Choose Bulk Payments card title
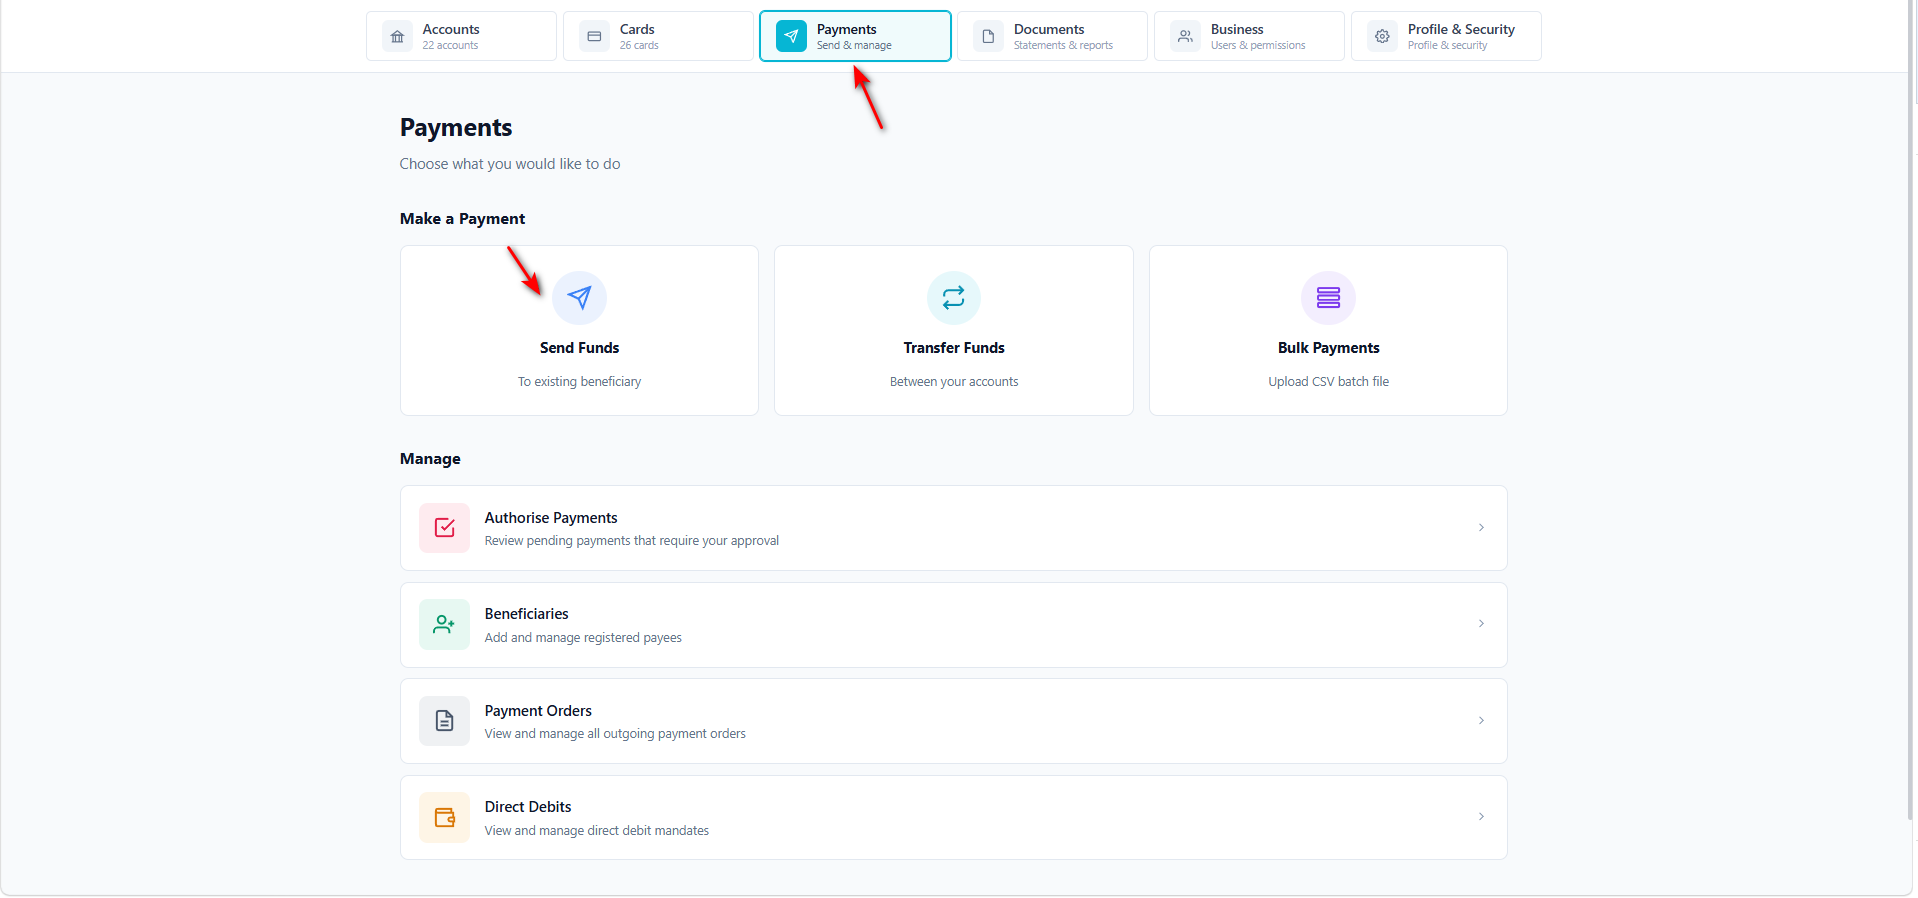1918x898 pixels. click(1328, 348)
